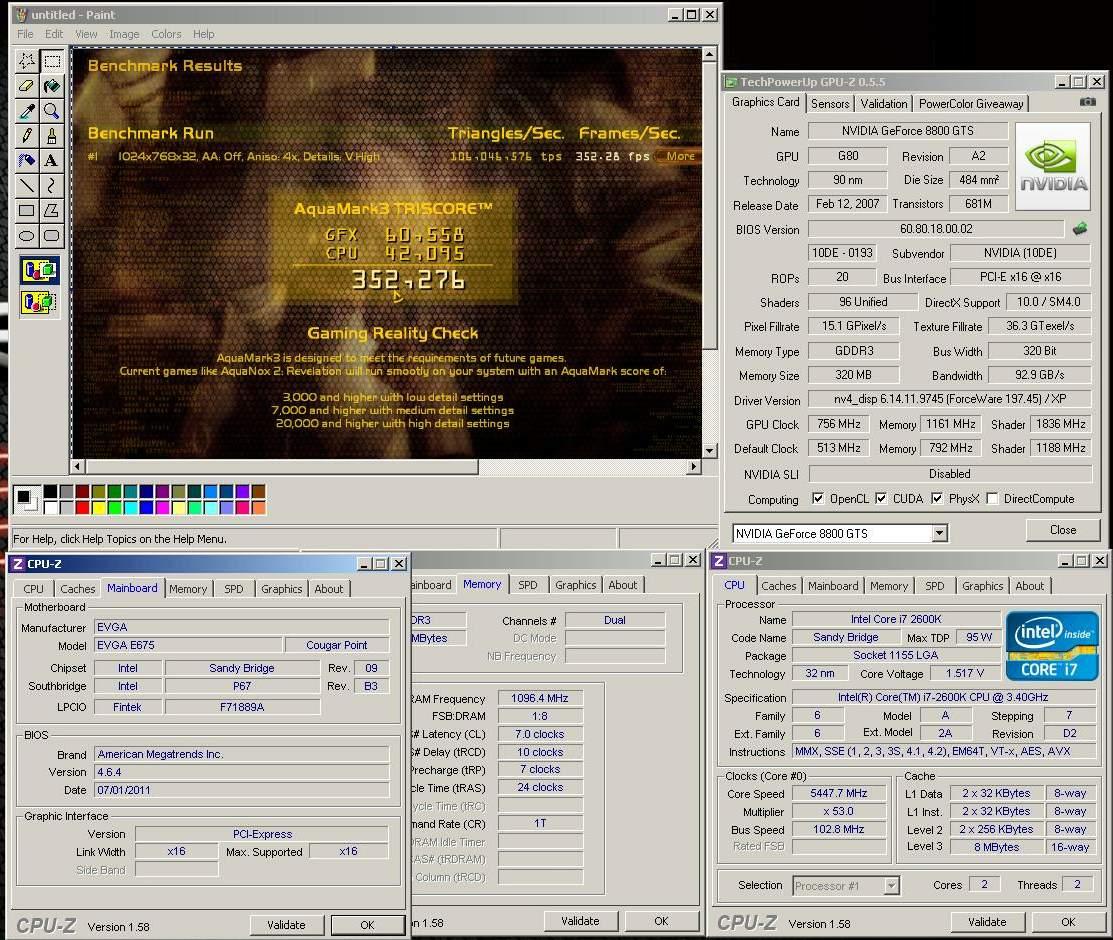Choose the straight Line tool
The width and height of the screenshot is (1113, 940).
[x=26, y=185]
